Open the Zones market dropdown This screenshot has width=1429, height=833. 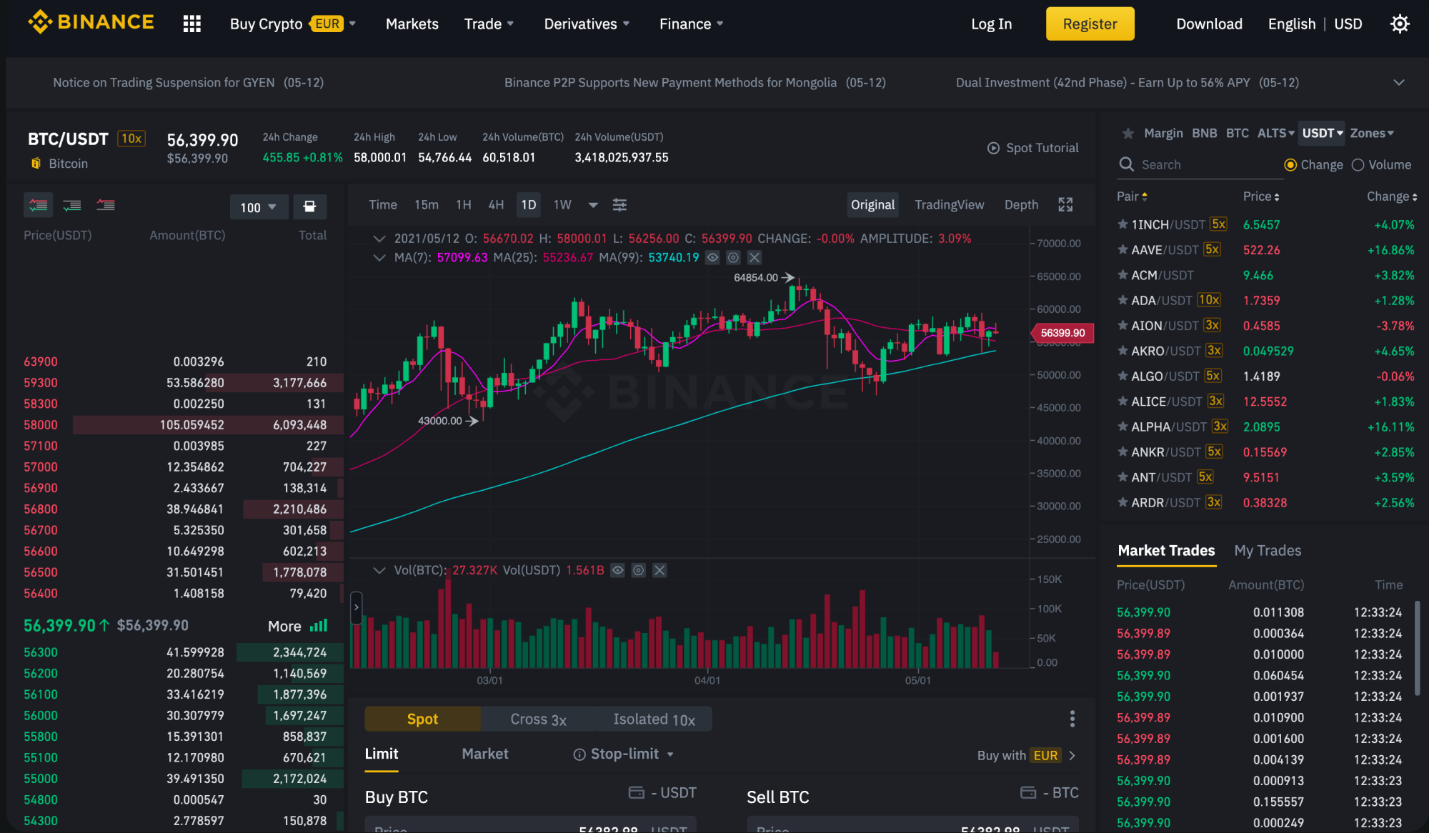click(1372, 133)
